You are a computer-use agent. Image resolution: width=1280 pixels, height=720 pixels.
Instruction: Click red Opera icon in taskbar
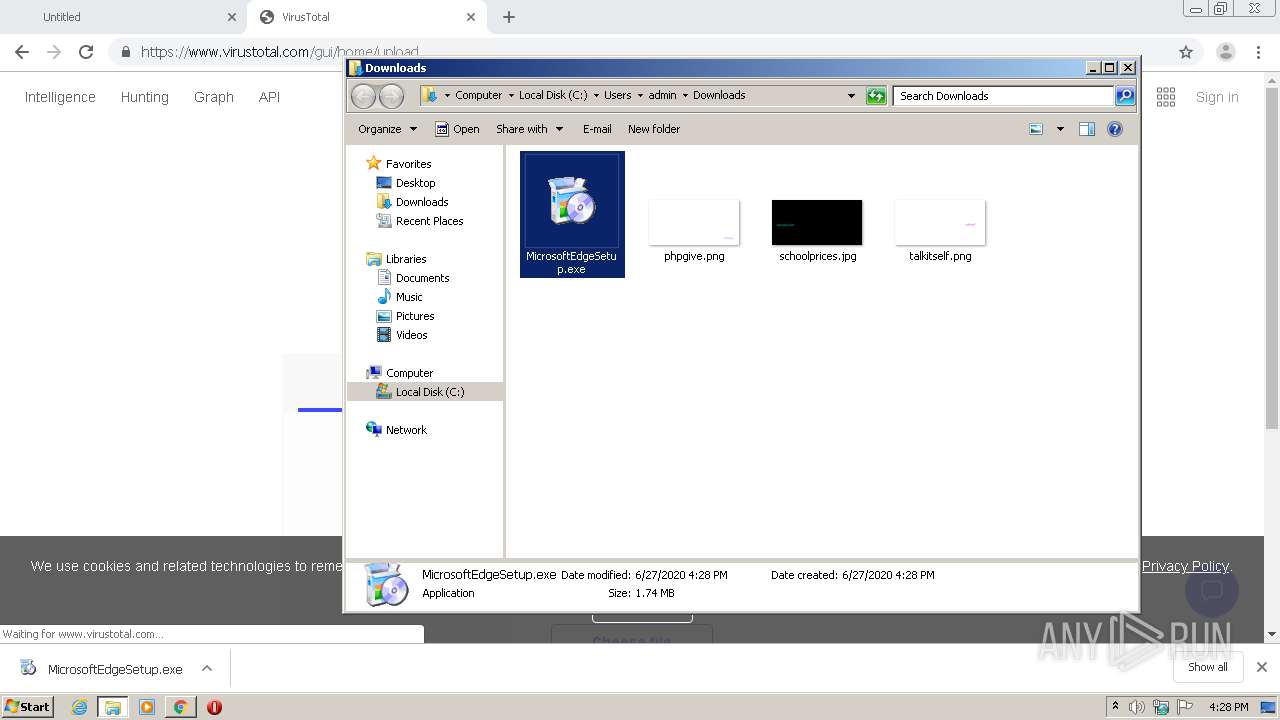(x=214, y=707)
